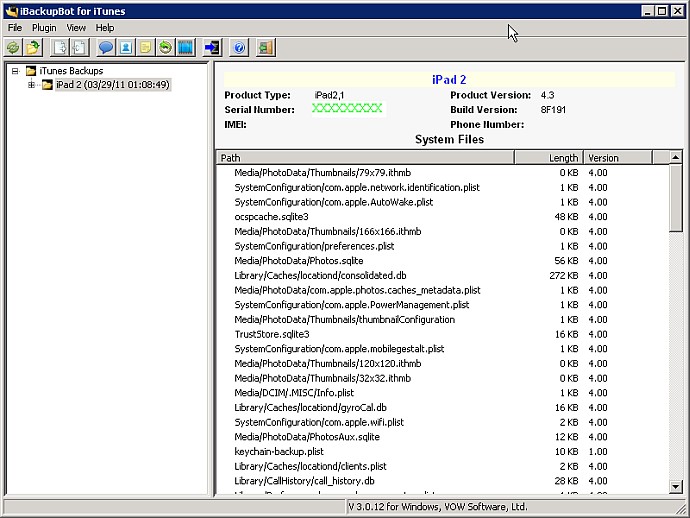Screen dimensions: 690x518
Task: Click the exit door icon
Action: [x=266, y=48]
